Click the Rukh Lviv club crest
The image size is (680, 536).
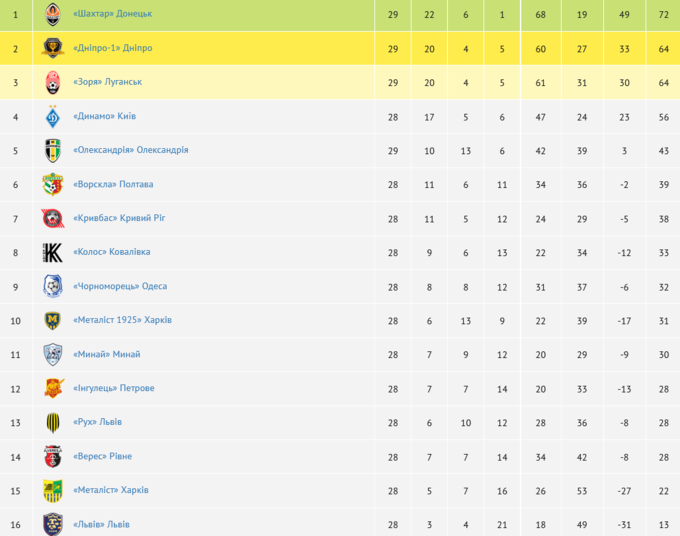pos(53,423)
